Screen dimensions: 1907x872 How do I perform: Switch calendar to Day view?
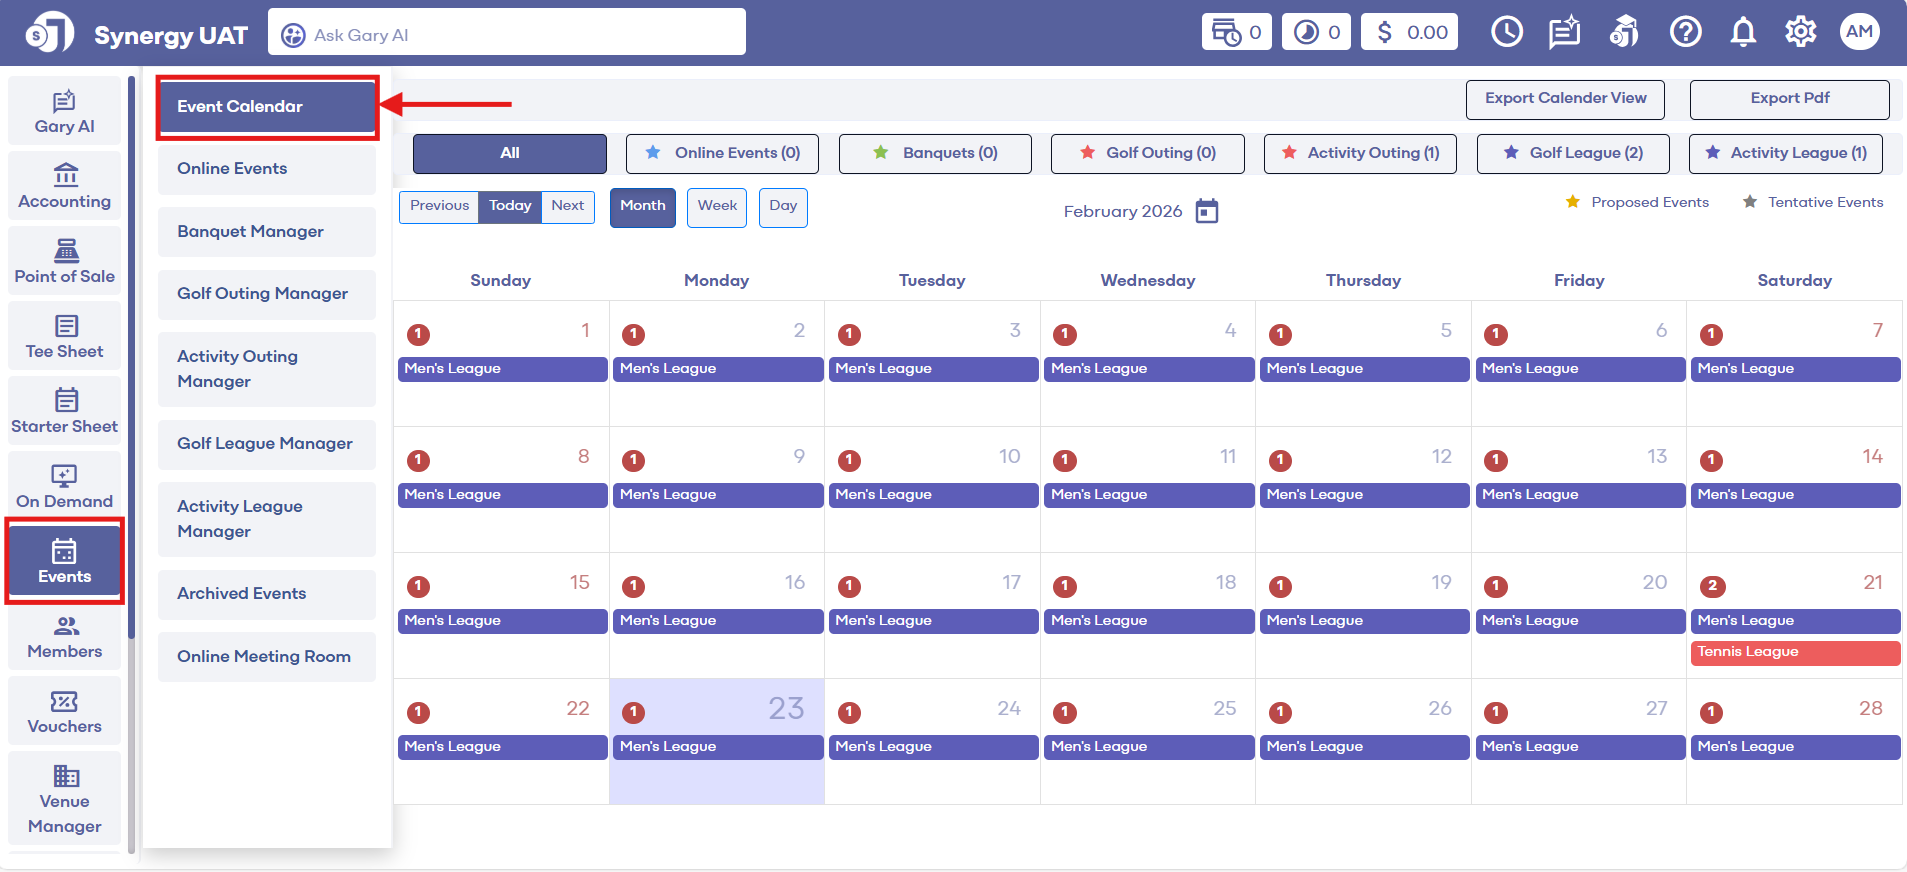click(783, 206)
